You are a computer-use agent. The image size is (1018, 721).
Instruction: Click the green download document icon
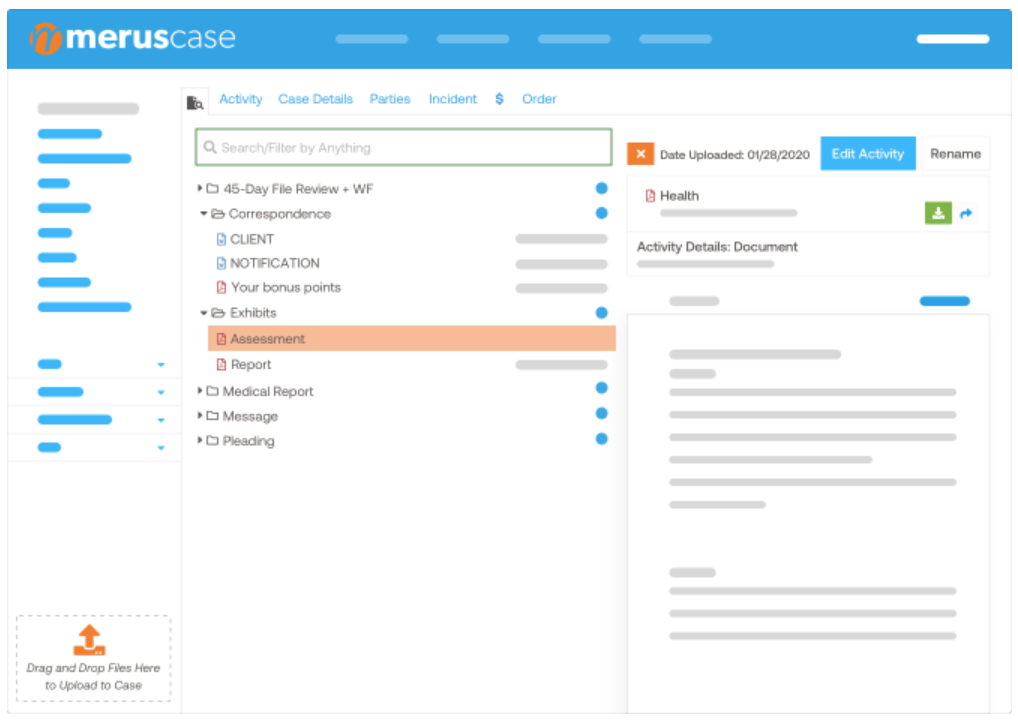click(x=938, y=213)
